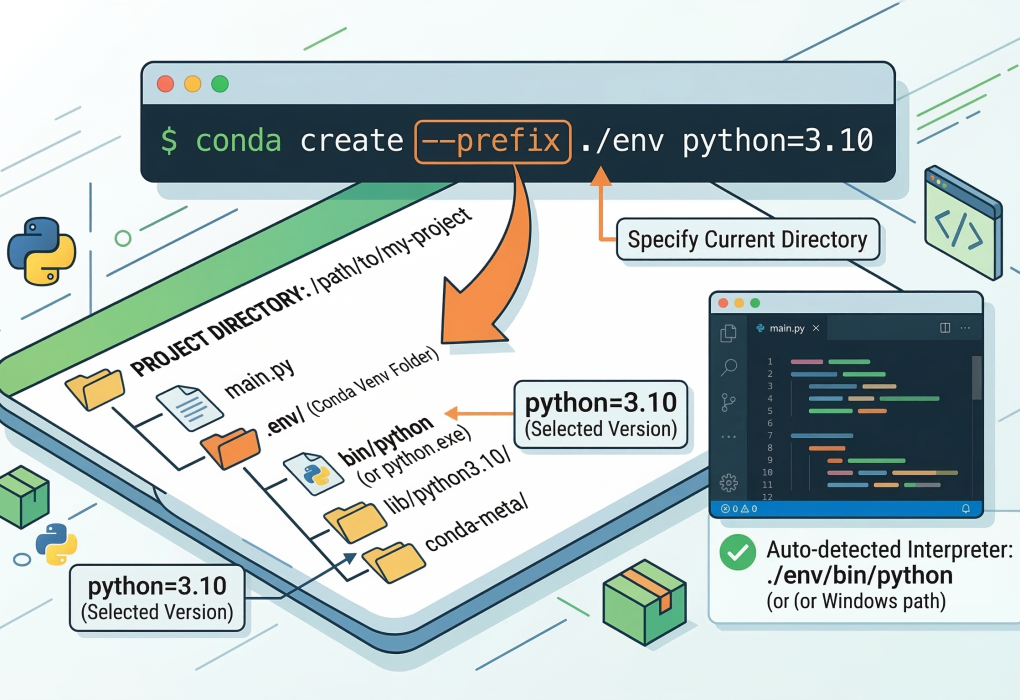Open the Explorer icon in editor sidebar
The width and height of the screenshot is (1020, 700).
[729, 334]
